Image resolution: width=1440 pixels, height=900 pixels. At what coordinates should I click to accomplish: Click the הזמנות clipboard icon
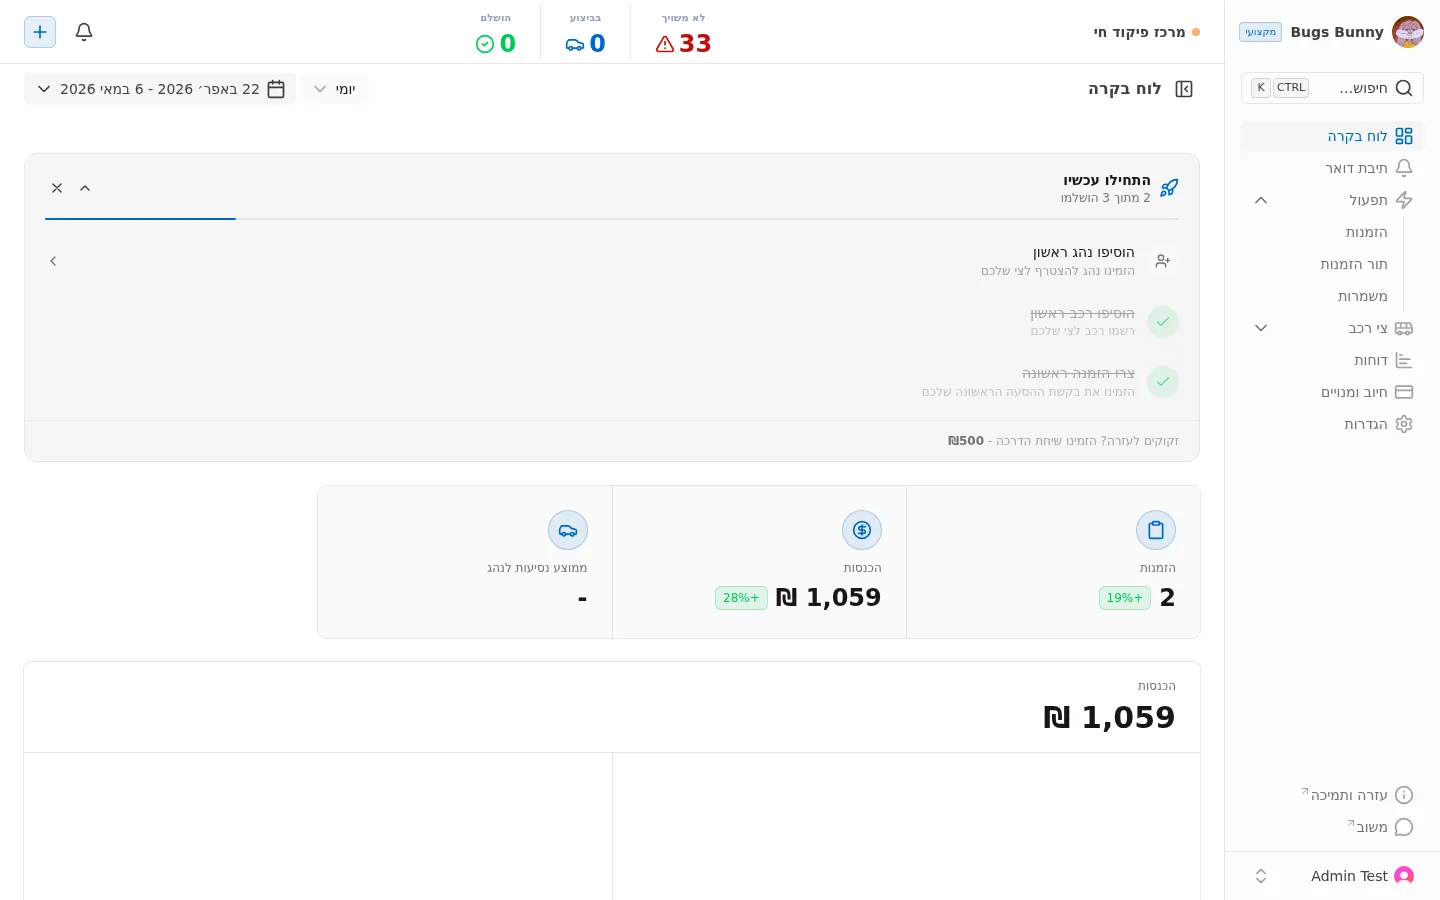[1156, 530]
